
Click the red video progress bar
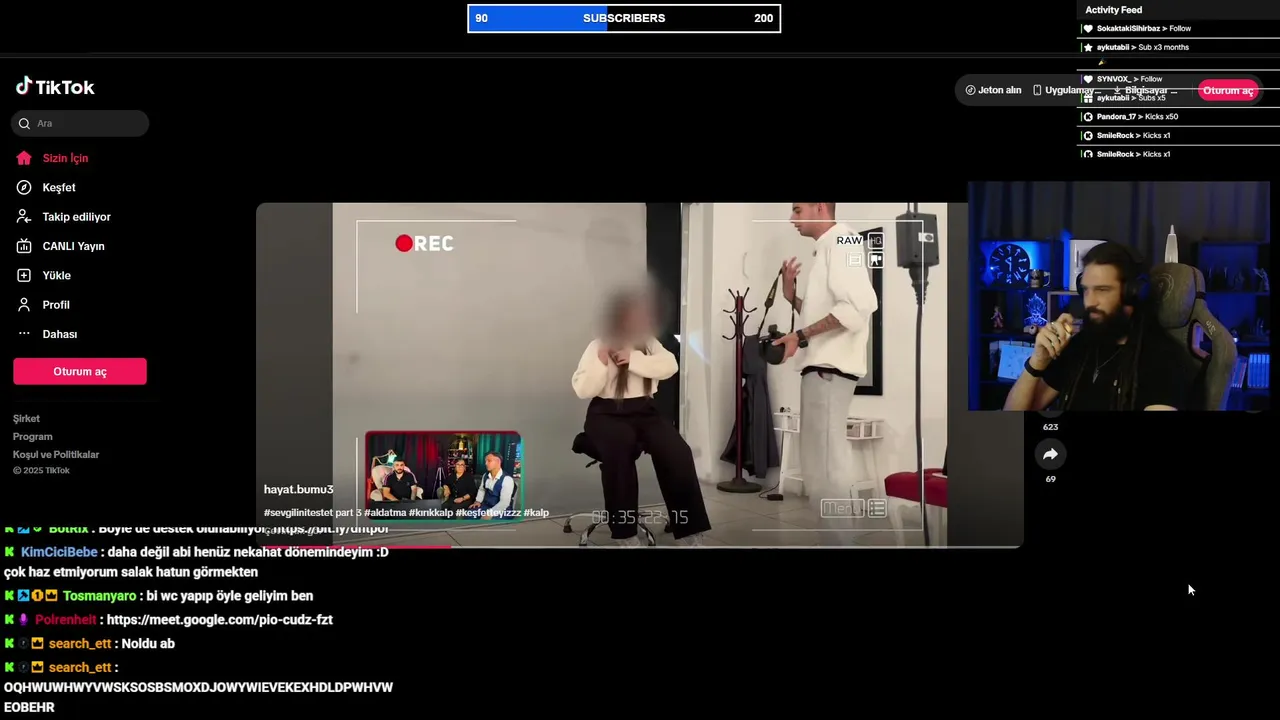(353, 546)
